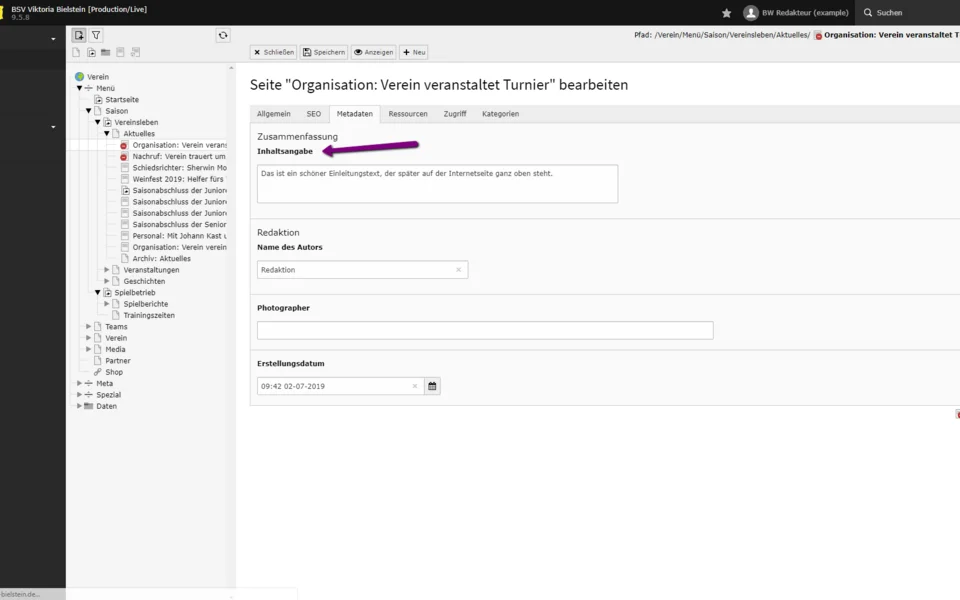The height and width of the screenshot is (600, 960).
Task: Refresh the page tree
Action: pos(223,35)
